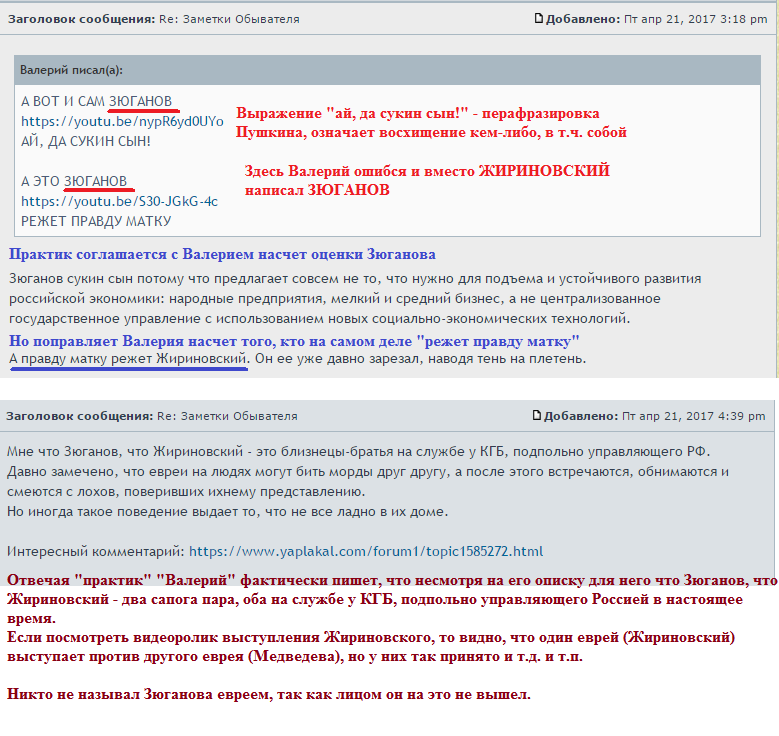
Task: Open the youtu.be/S30-JGkG-4c link
Action: pos(119,201)
